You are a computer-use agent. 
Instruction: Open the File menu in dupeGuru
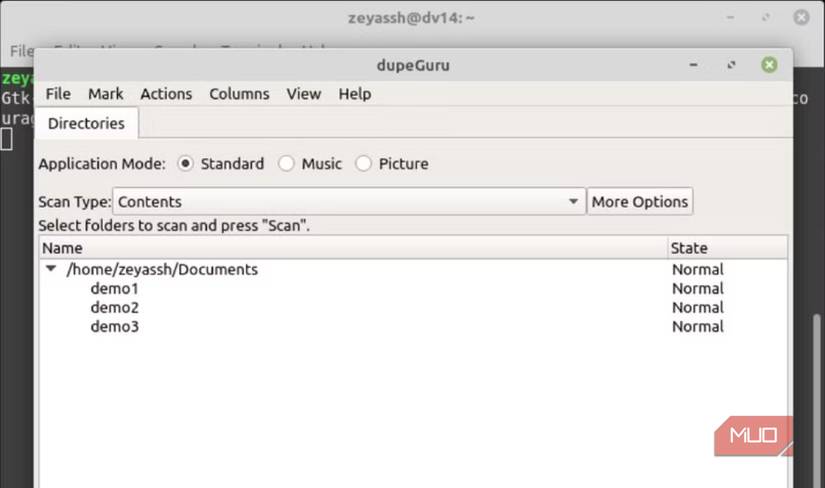(58, 94)
